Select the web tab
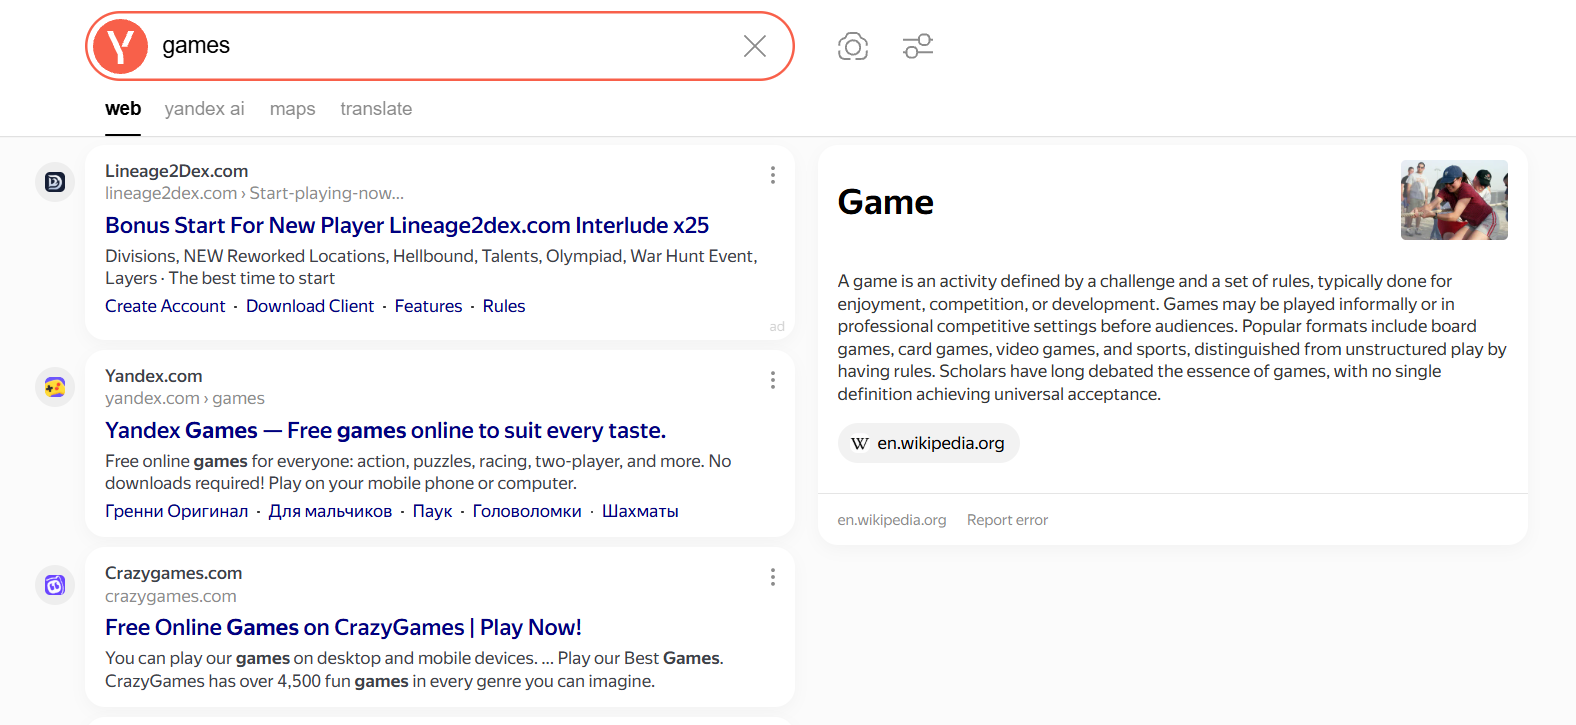1576x725 pixels. click(x=123, y=109)
